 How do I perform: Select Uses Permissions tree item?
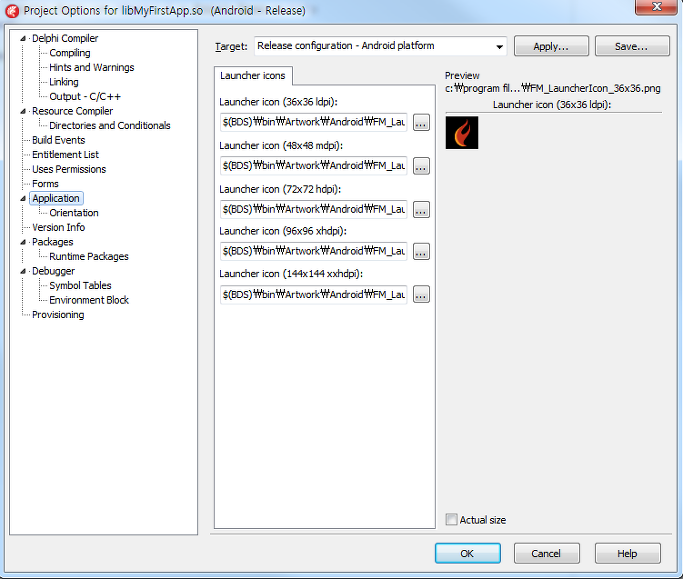(69, 169)
